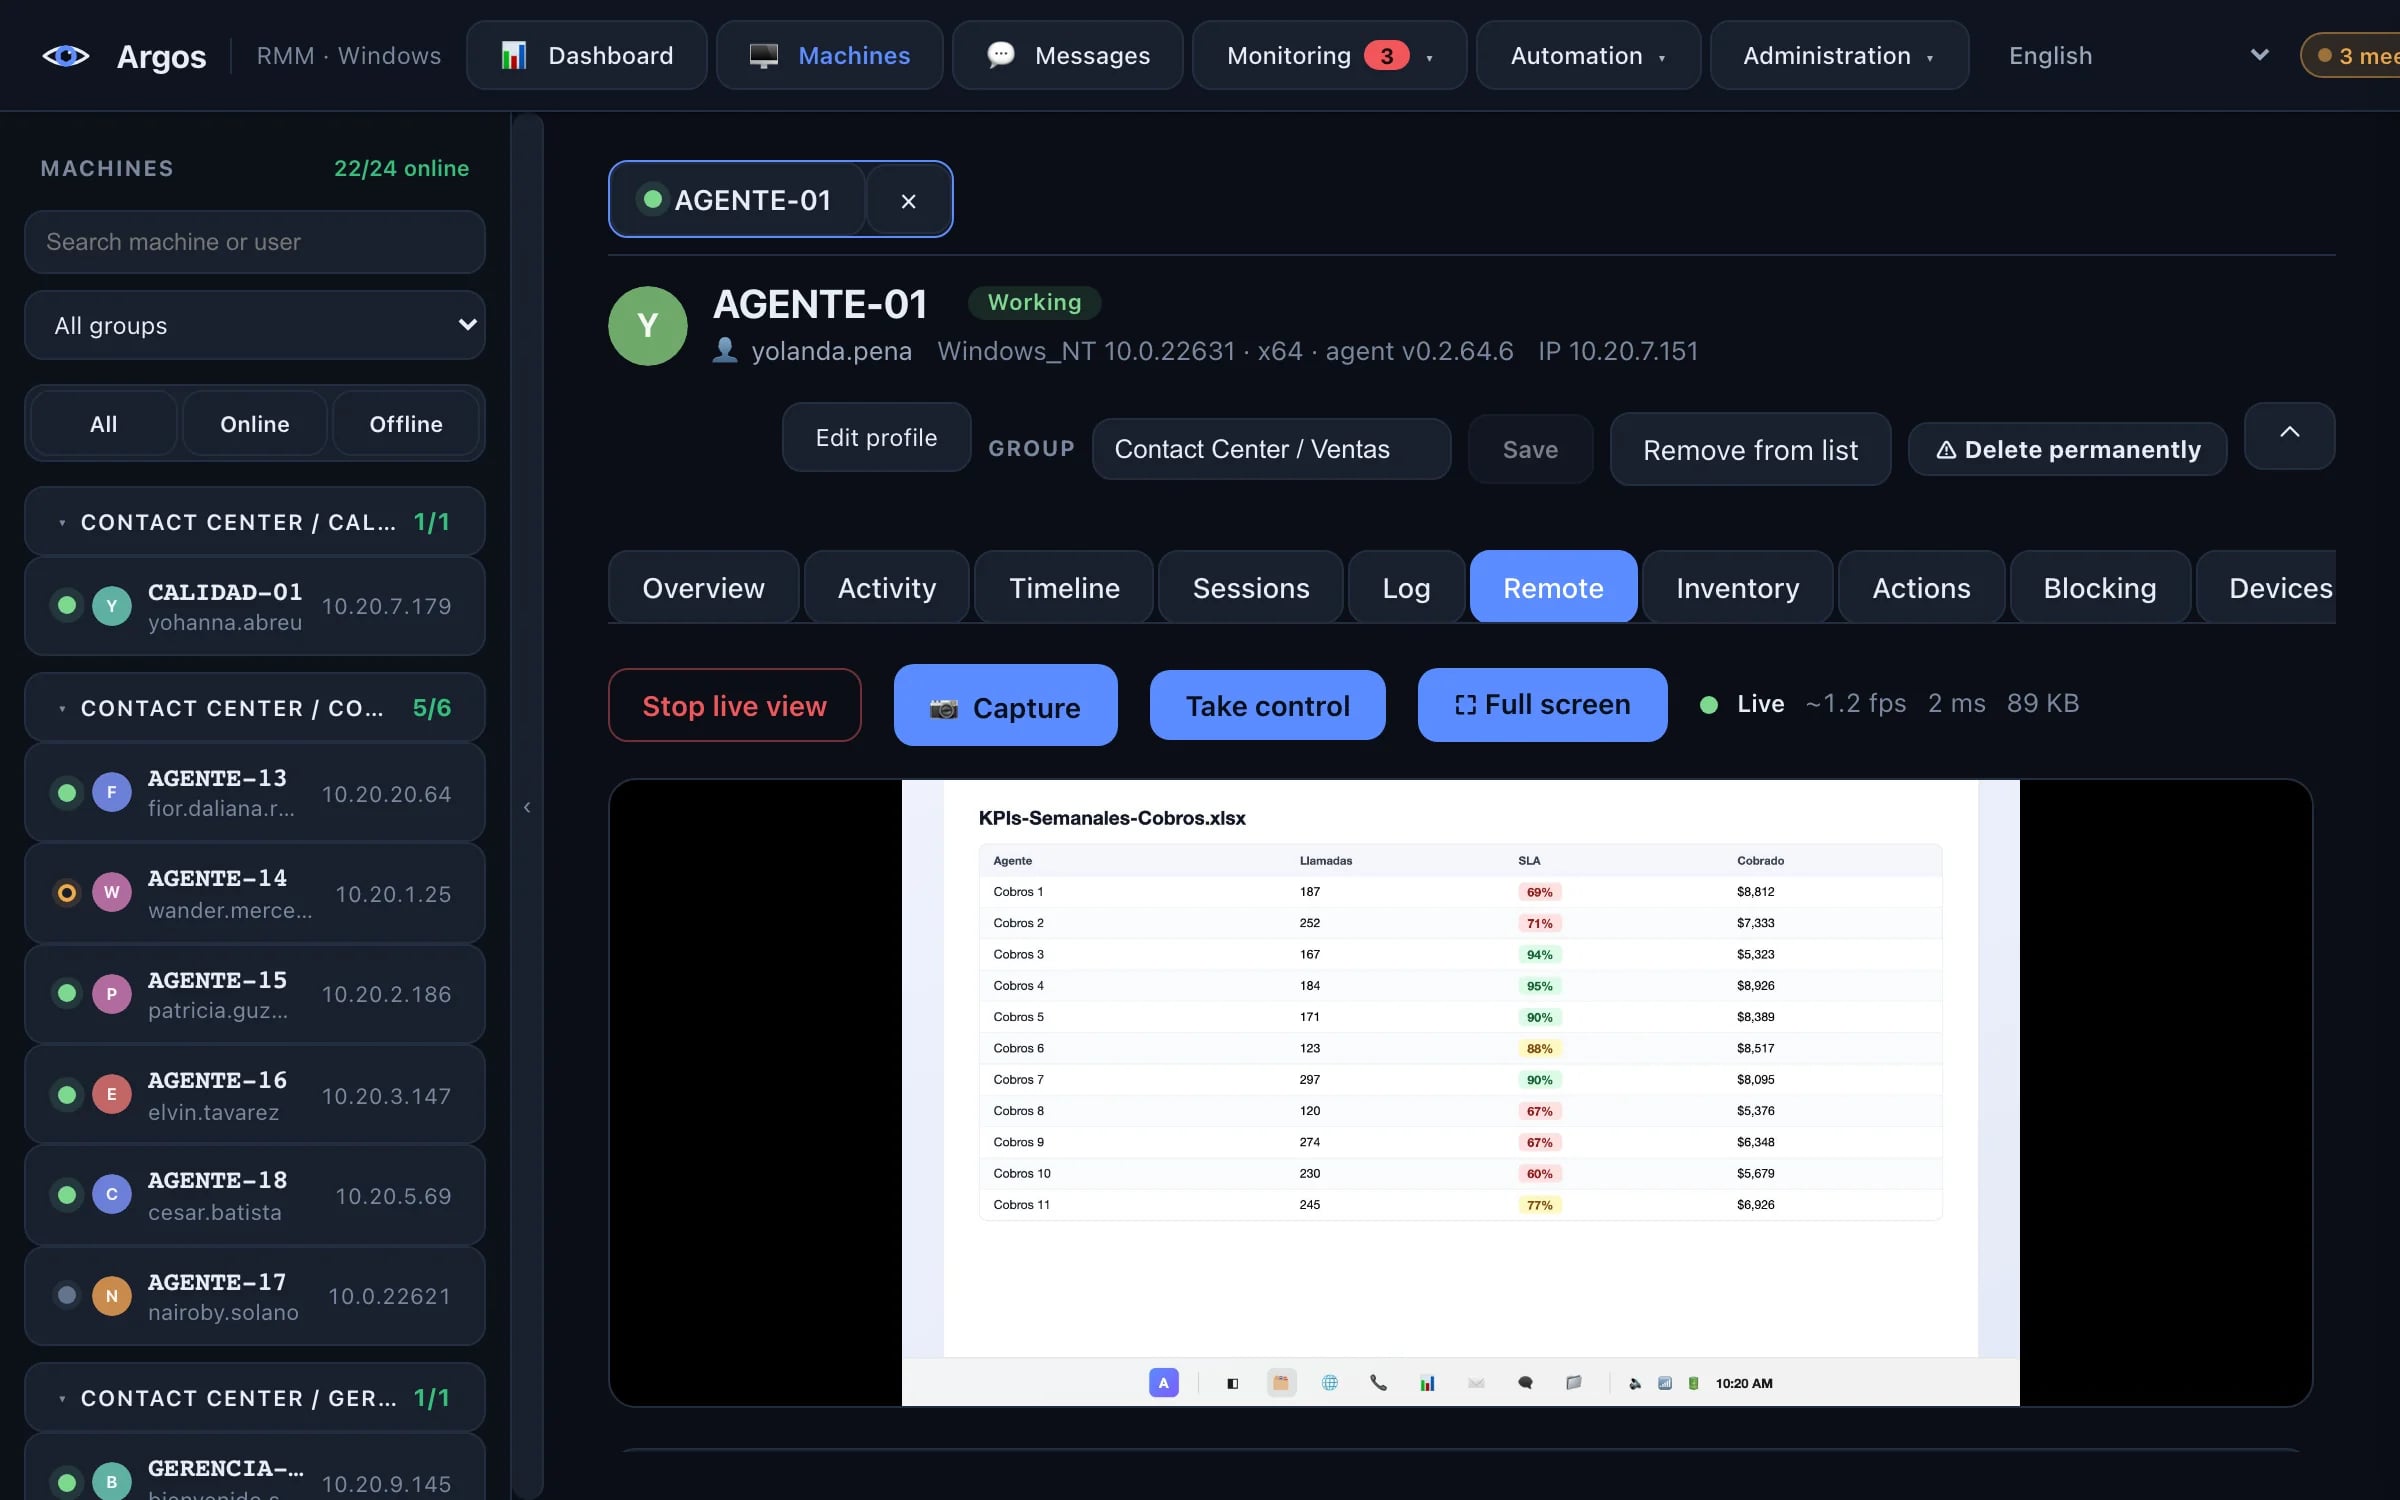Stop live view of remote screen

point(734,705)
